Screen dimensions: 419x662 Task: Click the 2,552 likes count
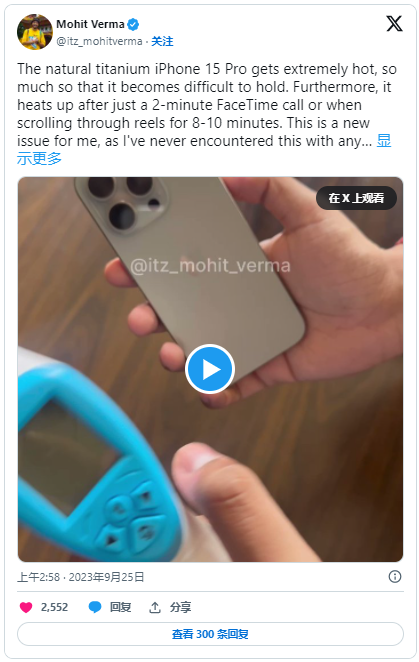[x=54, y=607]
